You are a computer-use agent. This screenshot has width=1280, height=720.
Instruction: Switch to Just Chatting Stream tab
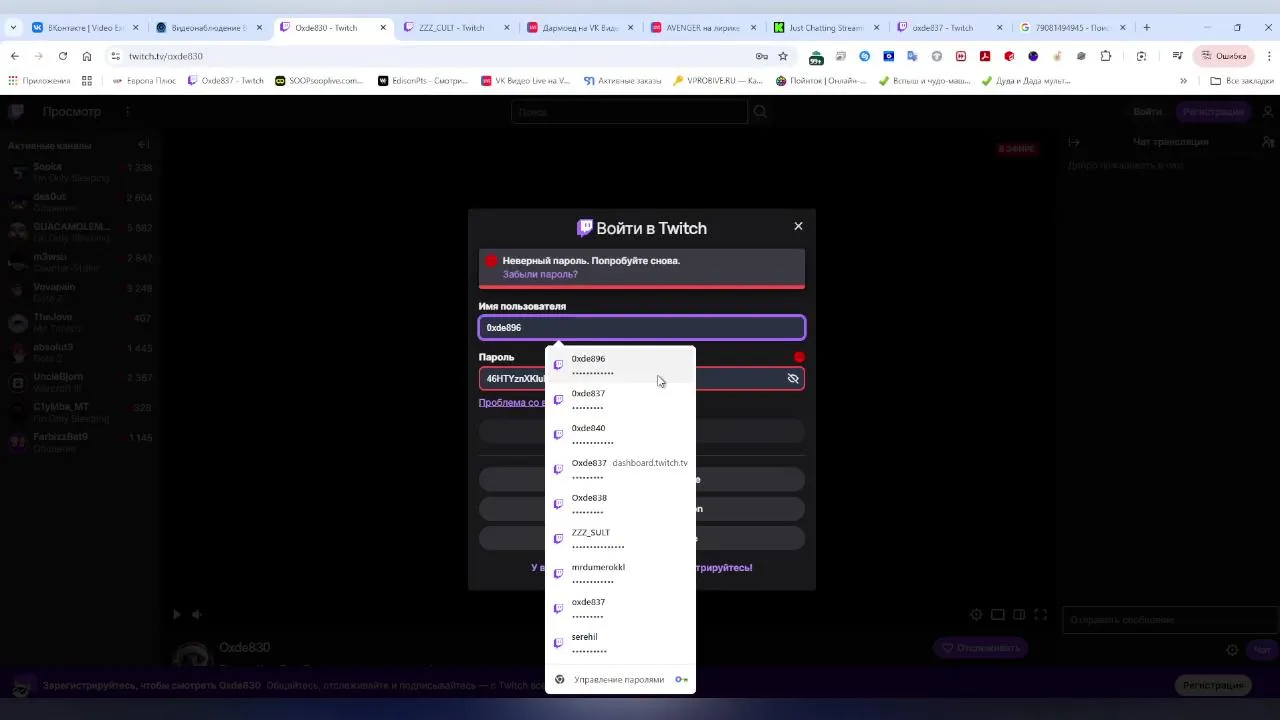pos(828,27)
